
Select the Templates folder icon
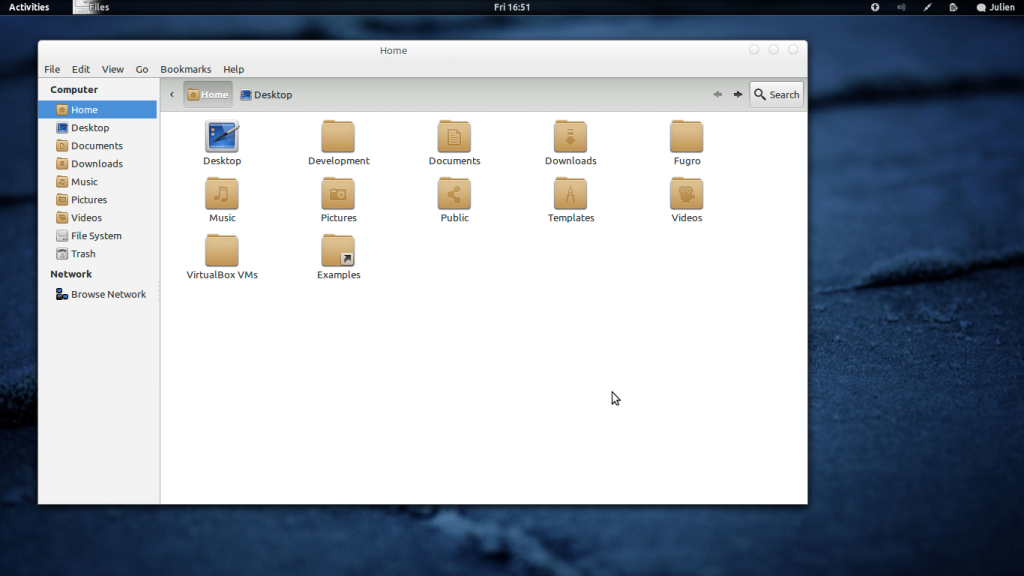point(570,194)
